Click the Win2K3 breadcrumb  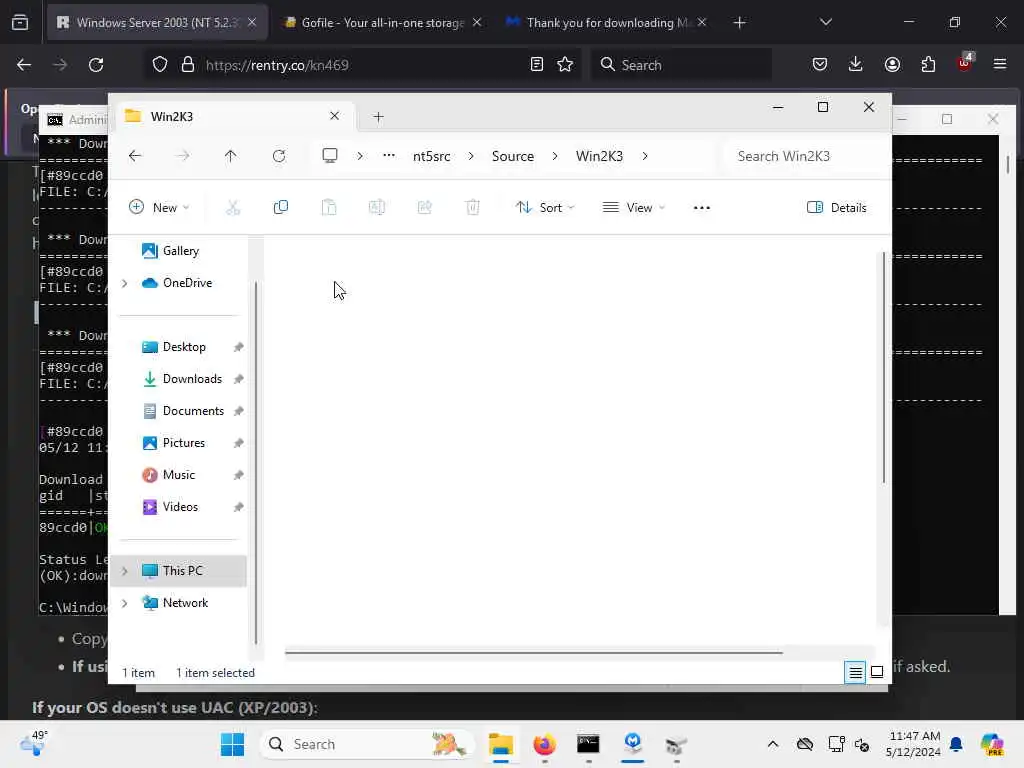pos(600,156)
